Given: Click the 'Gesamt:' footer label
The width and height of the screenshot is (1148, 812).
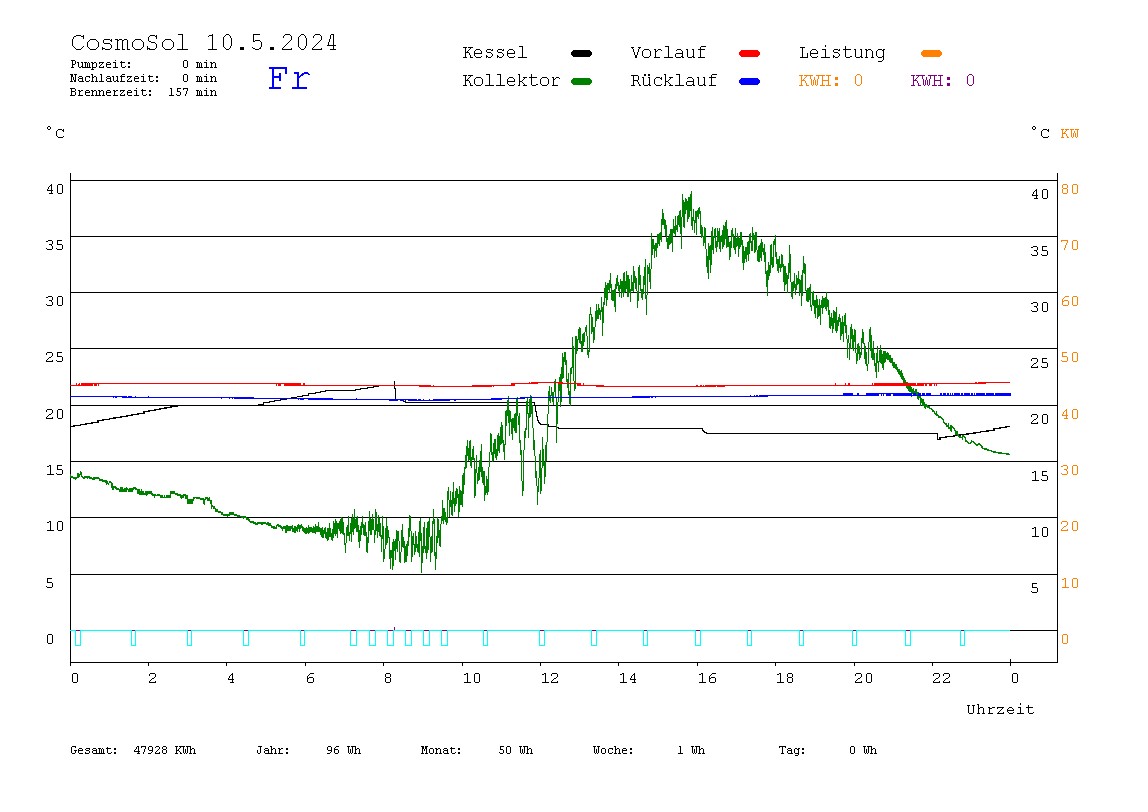Looking at the screenshot, I should coord(94,750).
